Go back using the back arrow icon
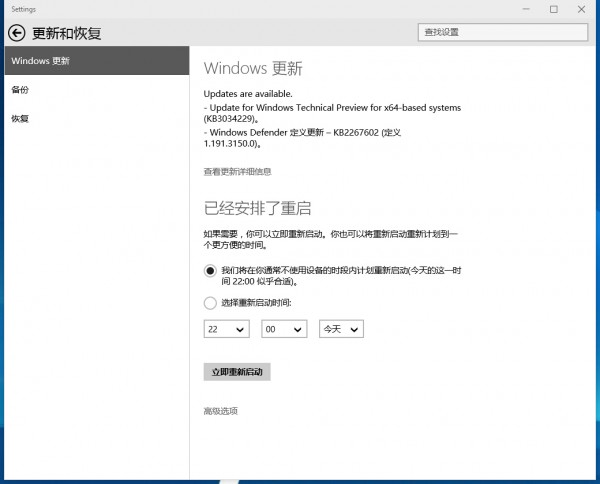 coord(16,33)
